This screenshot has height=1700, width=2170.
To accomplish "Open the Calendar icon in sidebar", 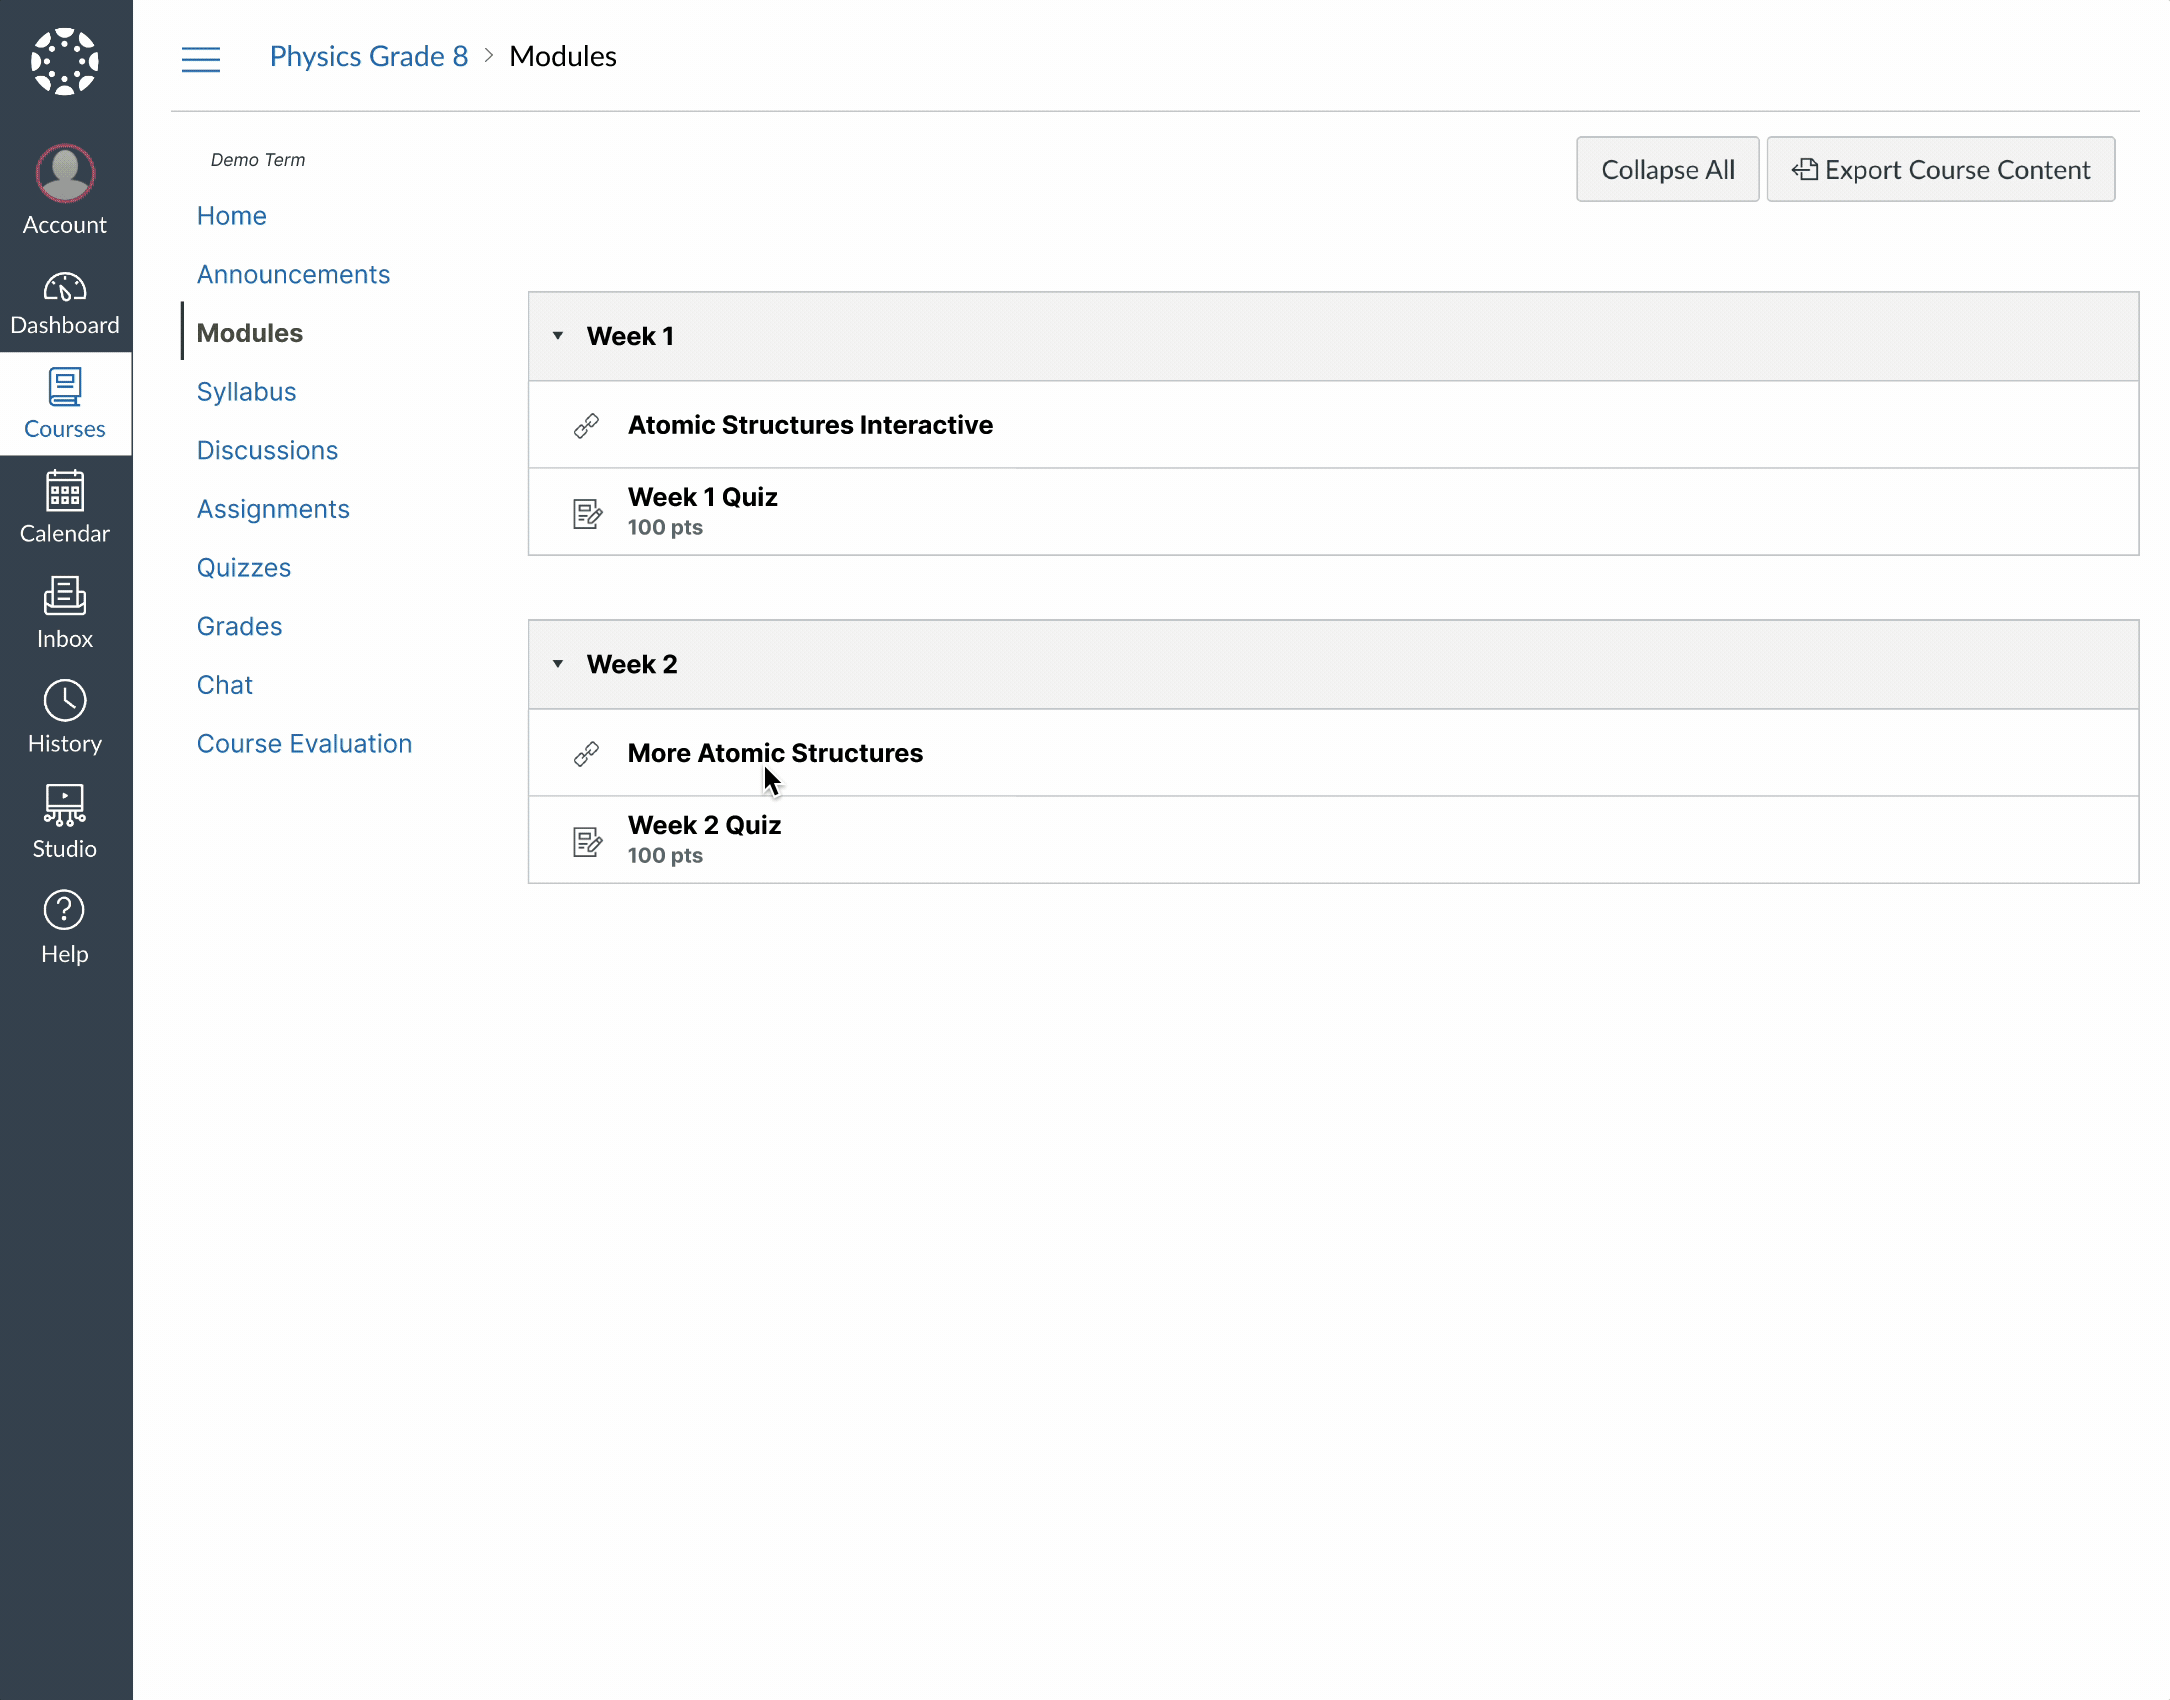I will click(65, 491).
